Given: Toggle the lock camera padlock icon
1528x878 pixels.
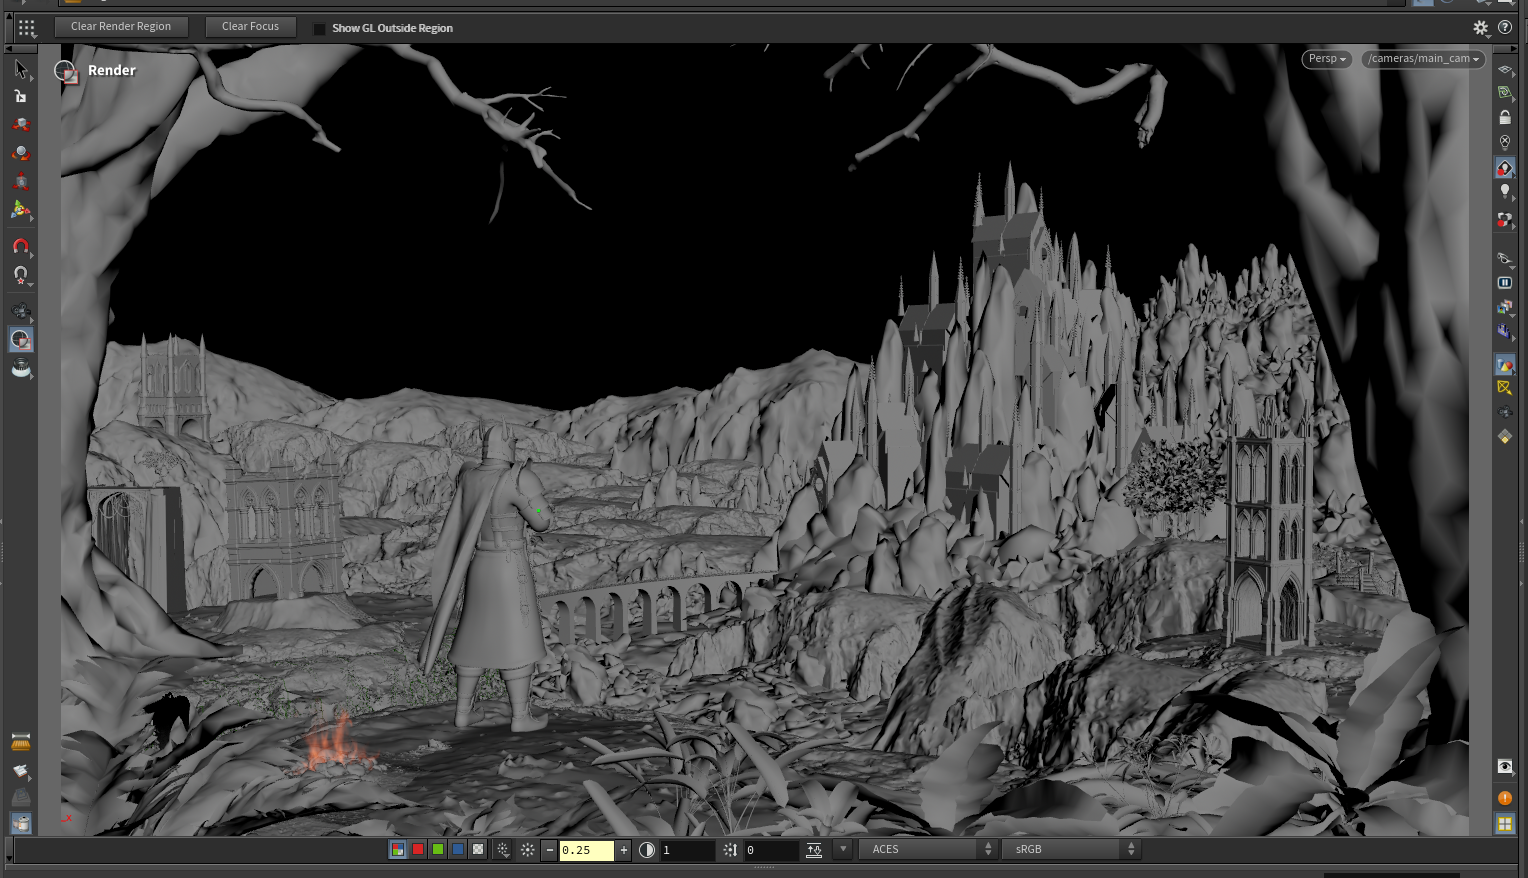Looking at the screenshot, I should coord(1505,117).
